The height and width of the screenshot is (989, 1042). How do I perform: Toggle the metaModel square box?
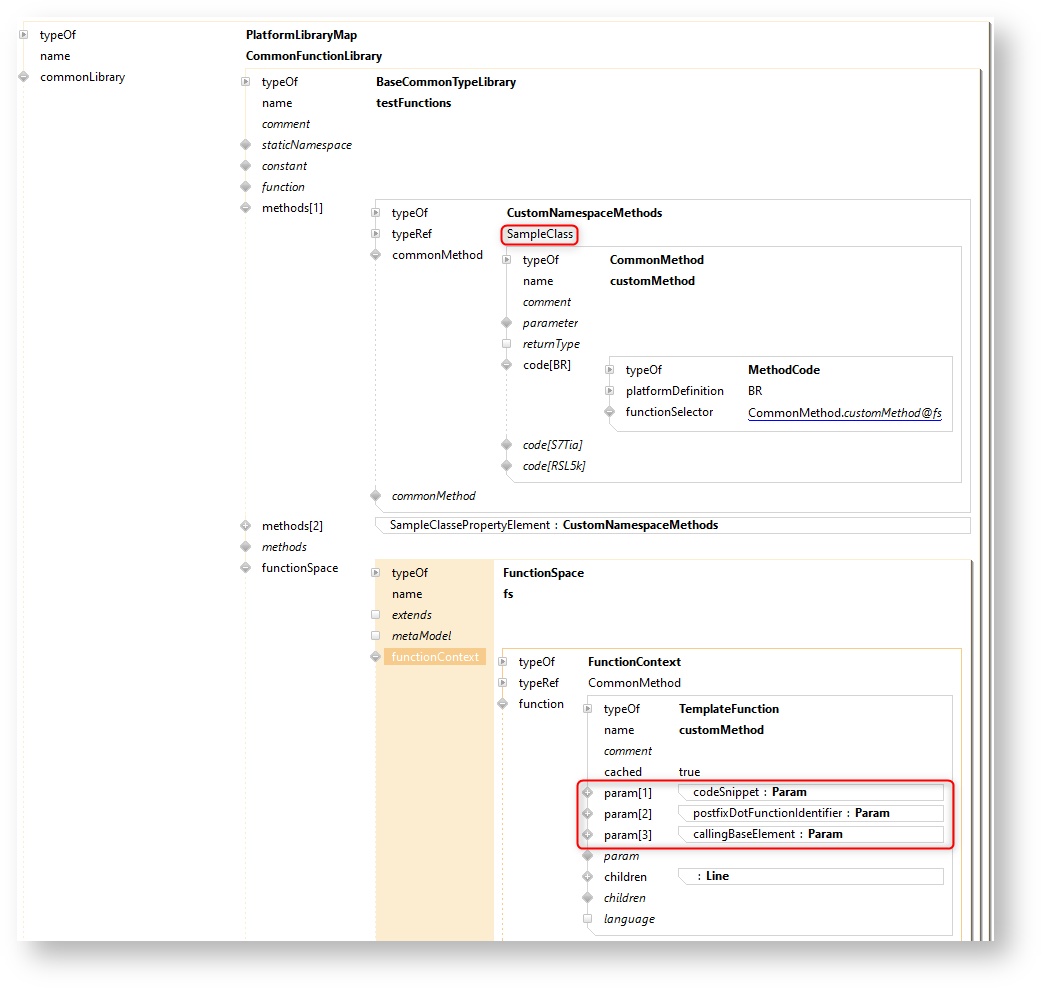pyautogui.click(x=375, y=636)
